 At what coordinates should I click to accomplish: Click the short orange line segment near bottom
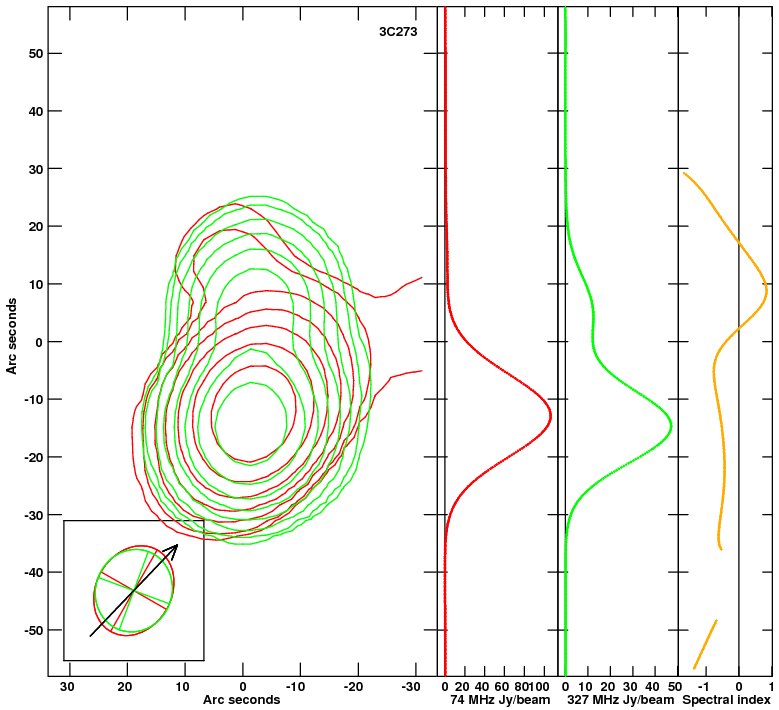(705, 644)
